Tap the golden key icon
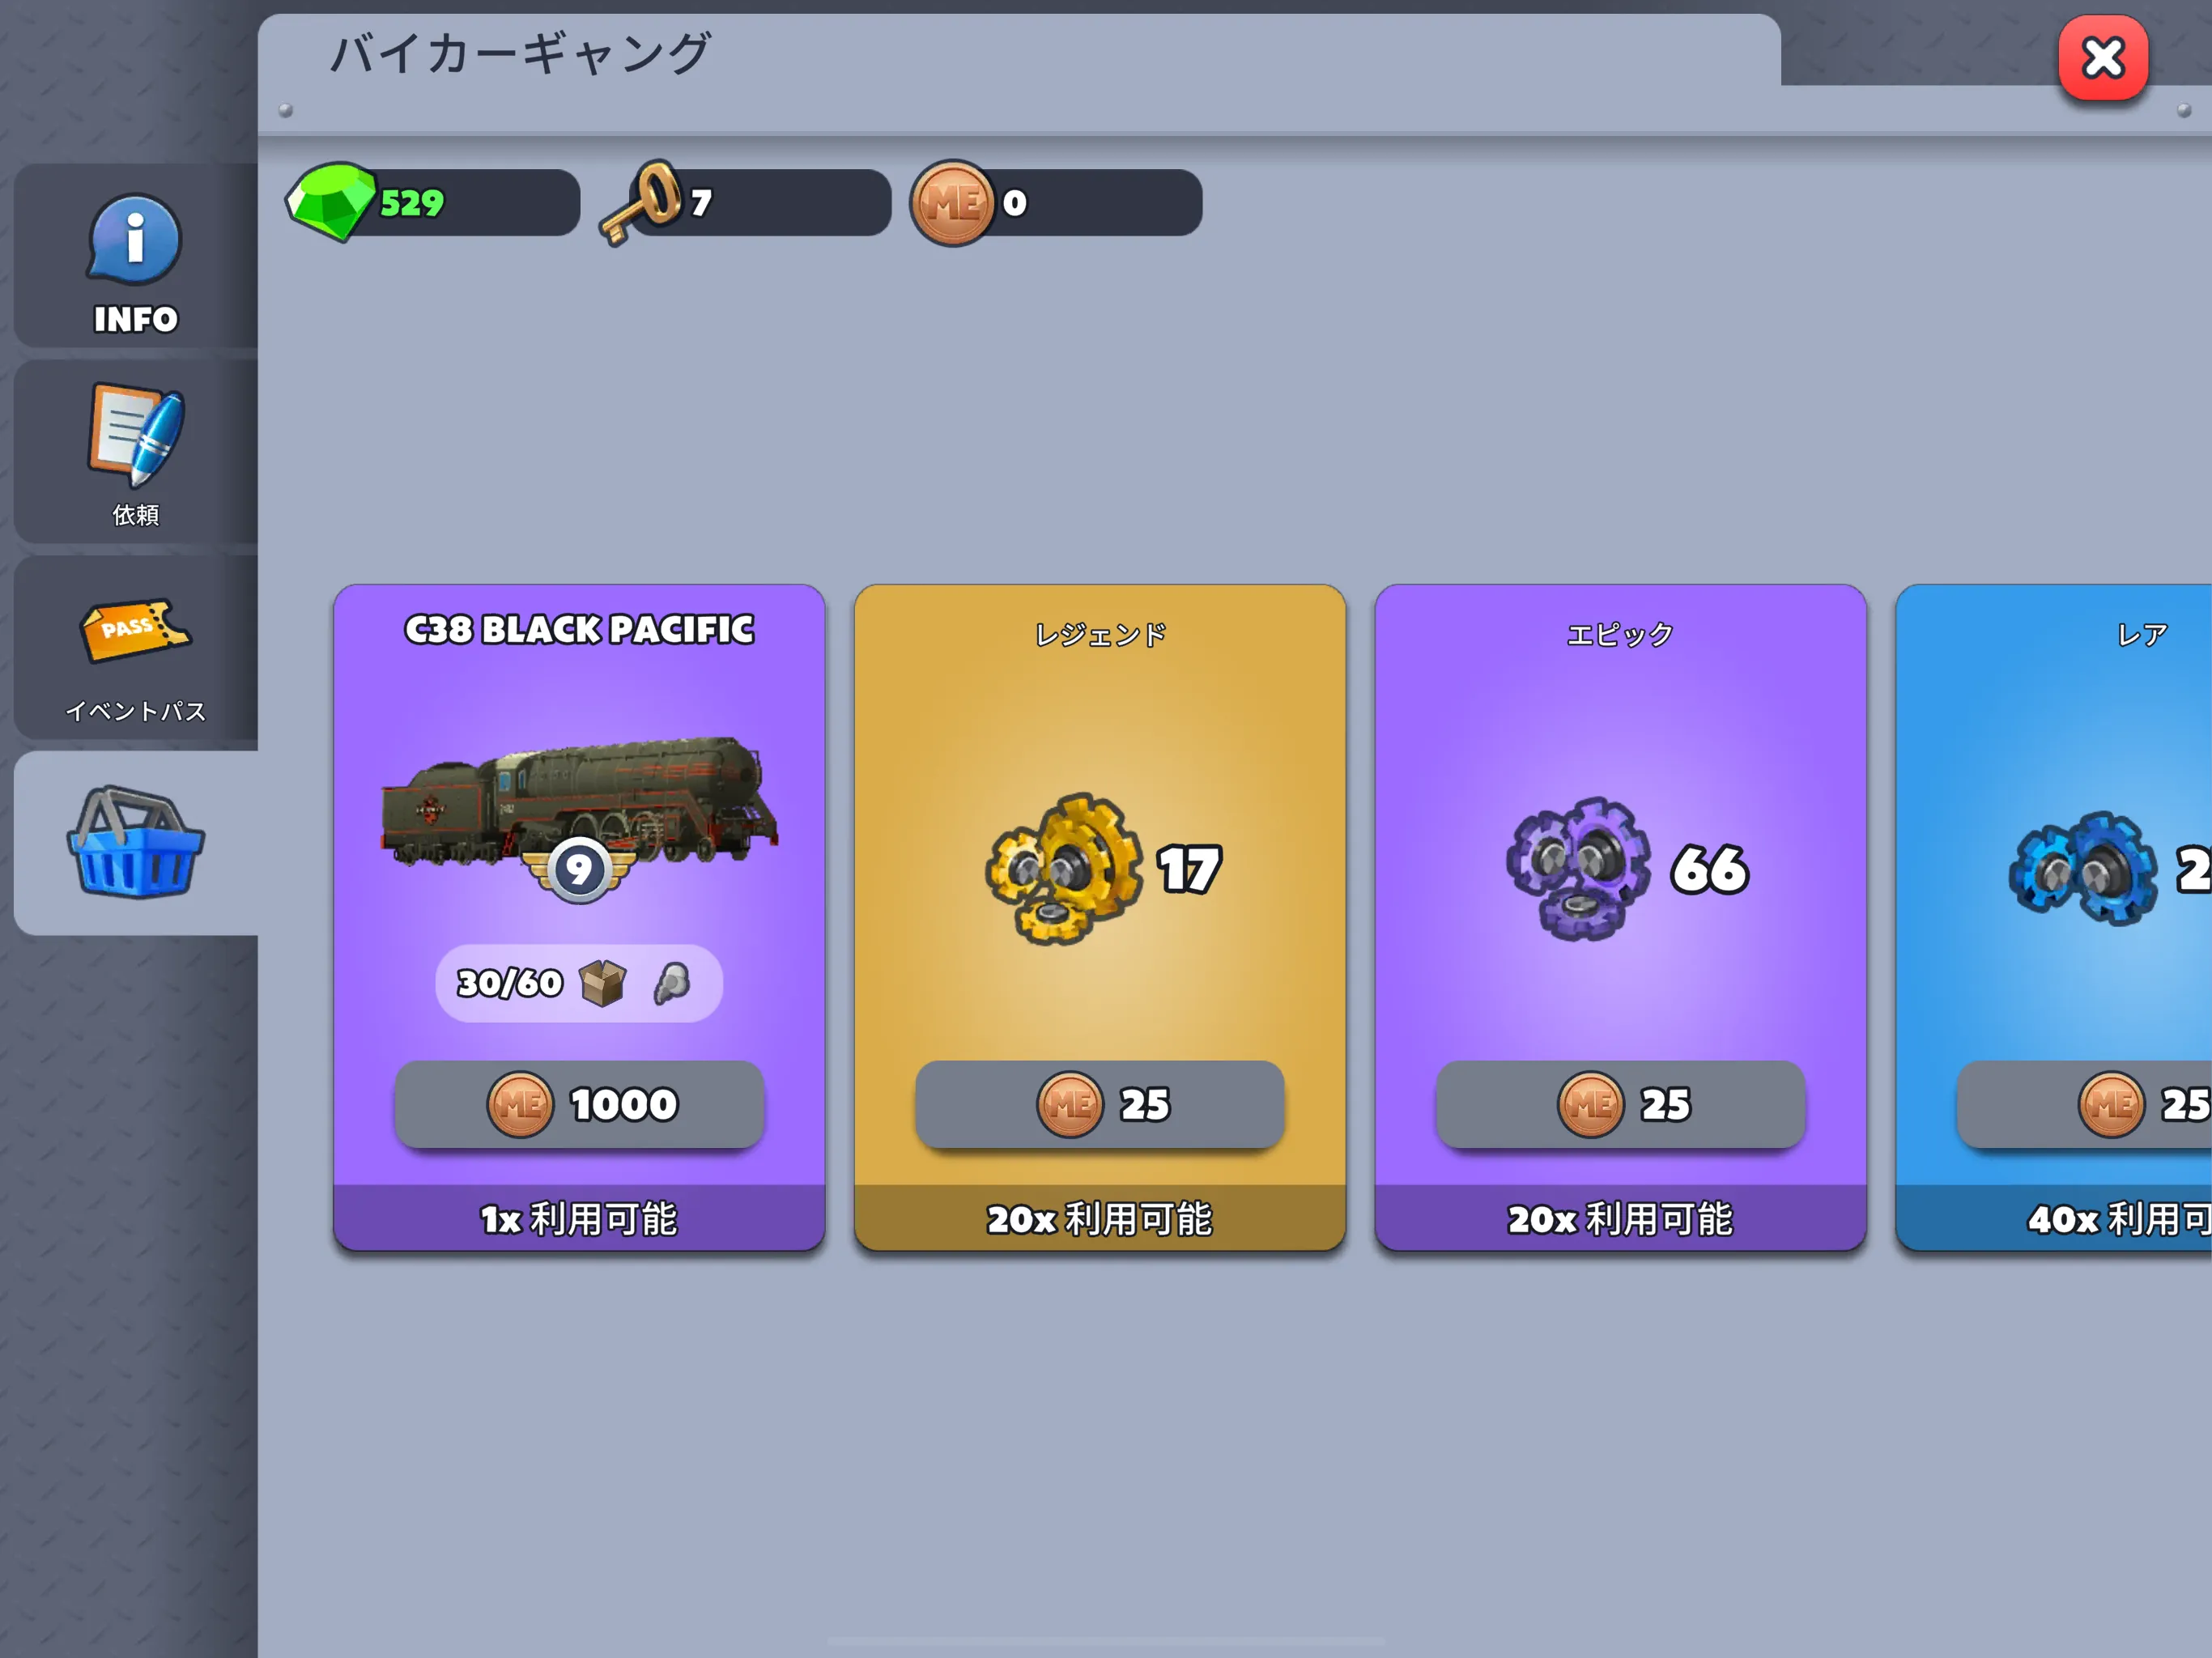The height and width of the screenshot is (1658, 2212). point(642,202)
